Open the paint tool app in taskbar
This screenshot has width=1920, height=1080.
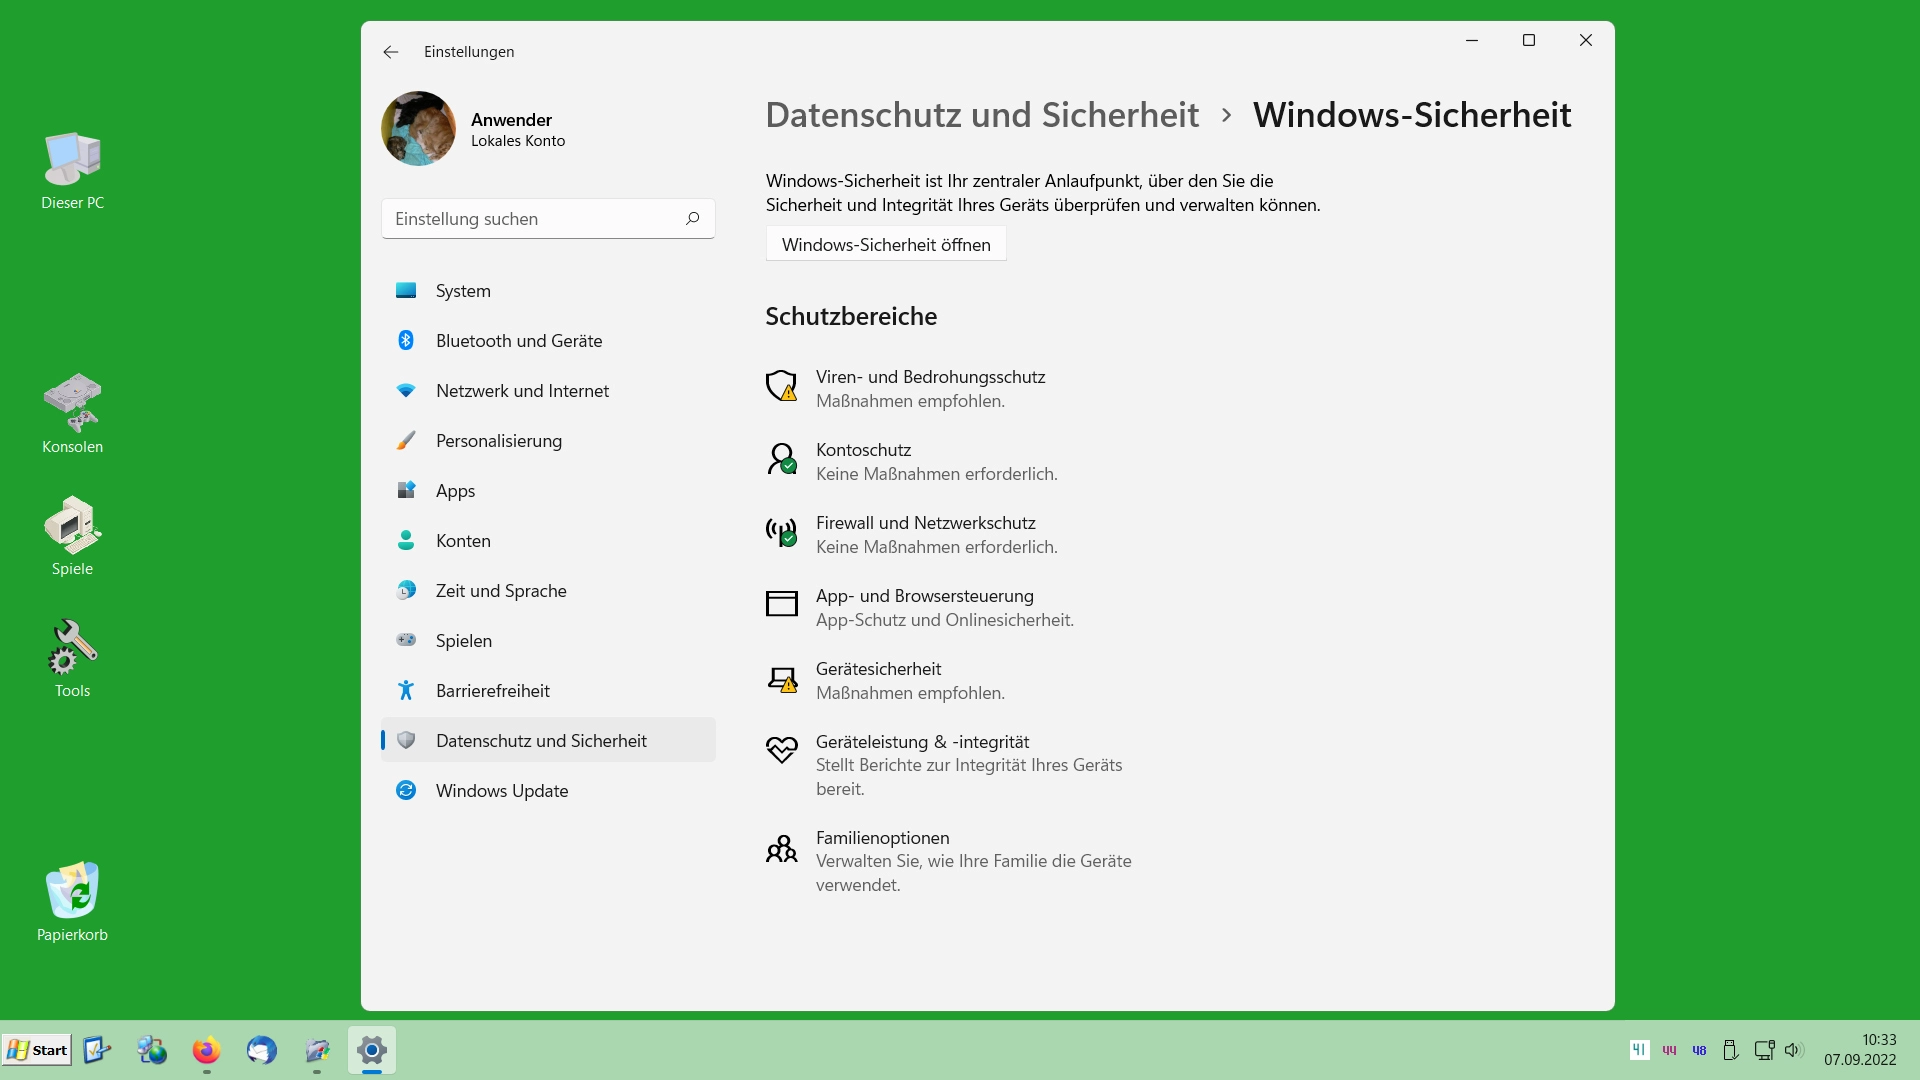point(317,1050)
